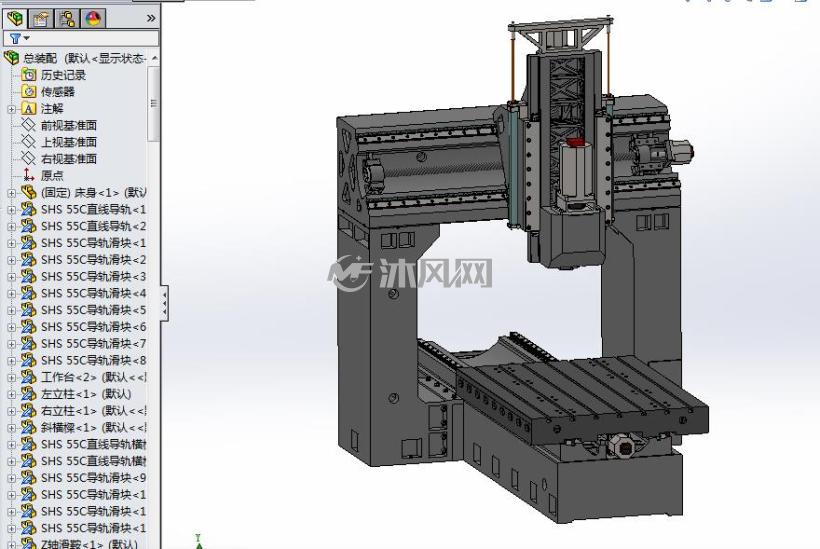Click the 工作台<2> part icon
The width and height of the screenshot is (820, 549).
pos(28,376)
